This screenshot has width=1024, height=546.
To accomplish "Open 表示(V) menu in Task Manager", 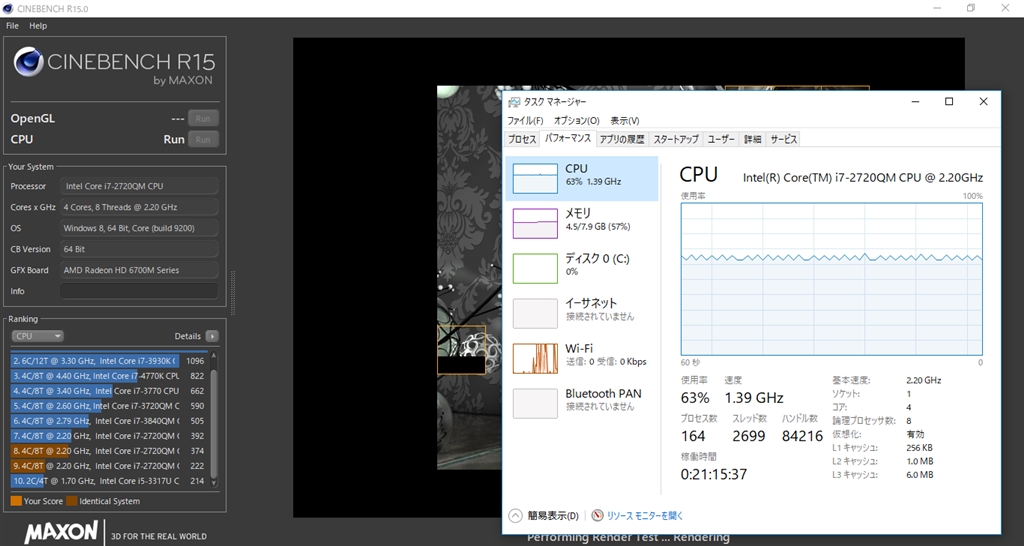I will (624, 120).
